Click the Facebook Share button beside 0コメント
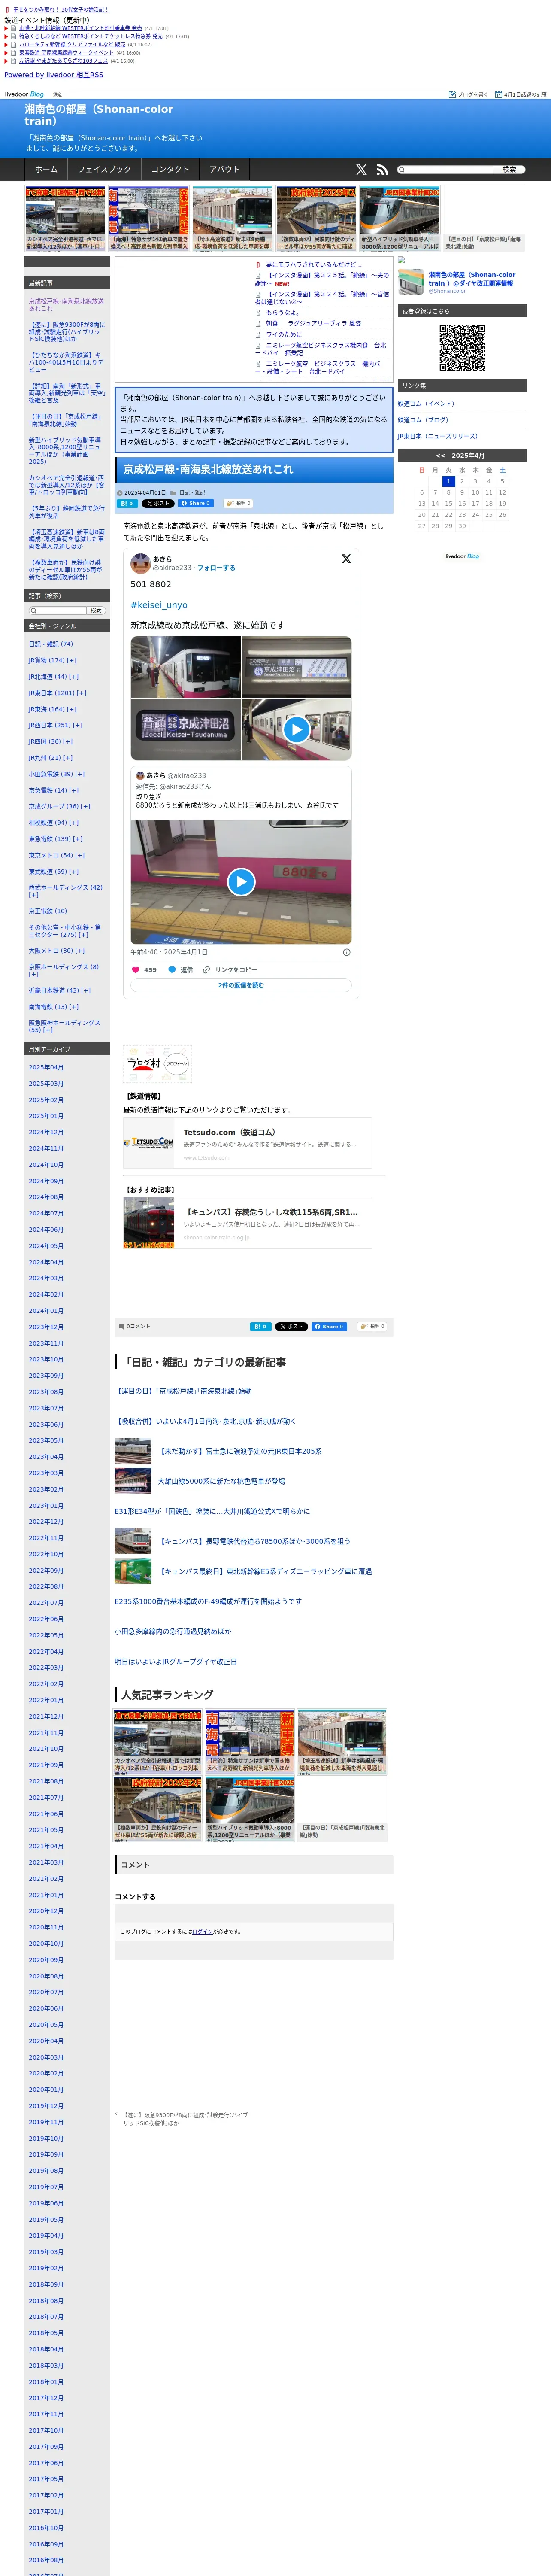This screenshot has height=2576, width=551. [x=330, y=1326]
